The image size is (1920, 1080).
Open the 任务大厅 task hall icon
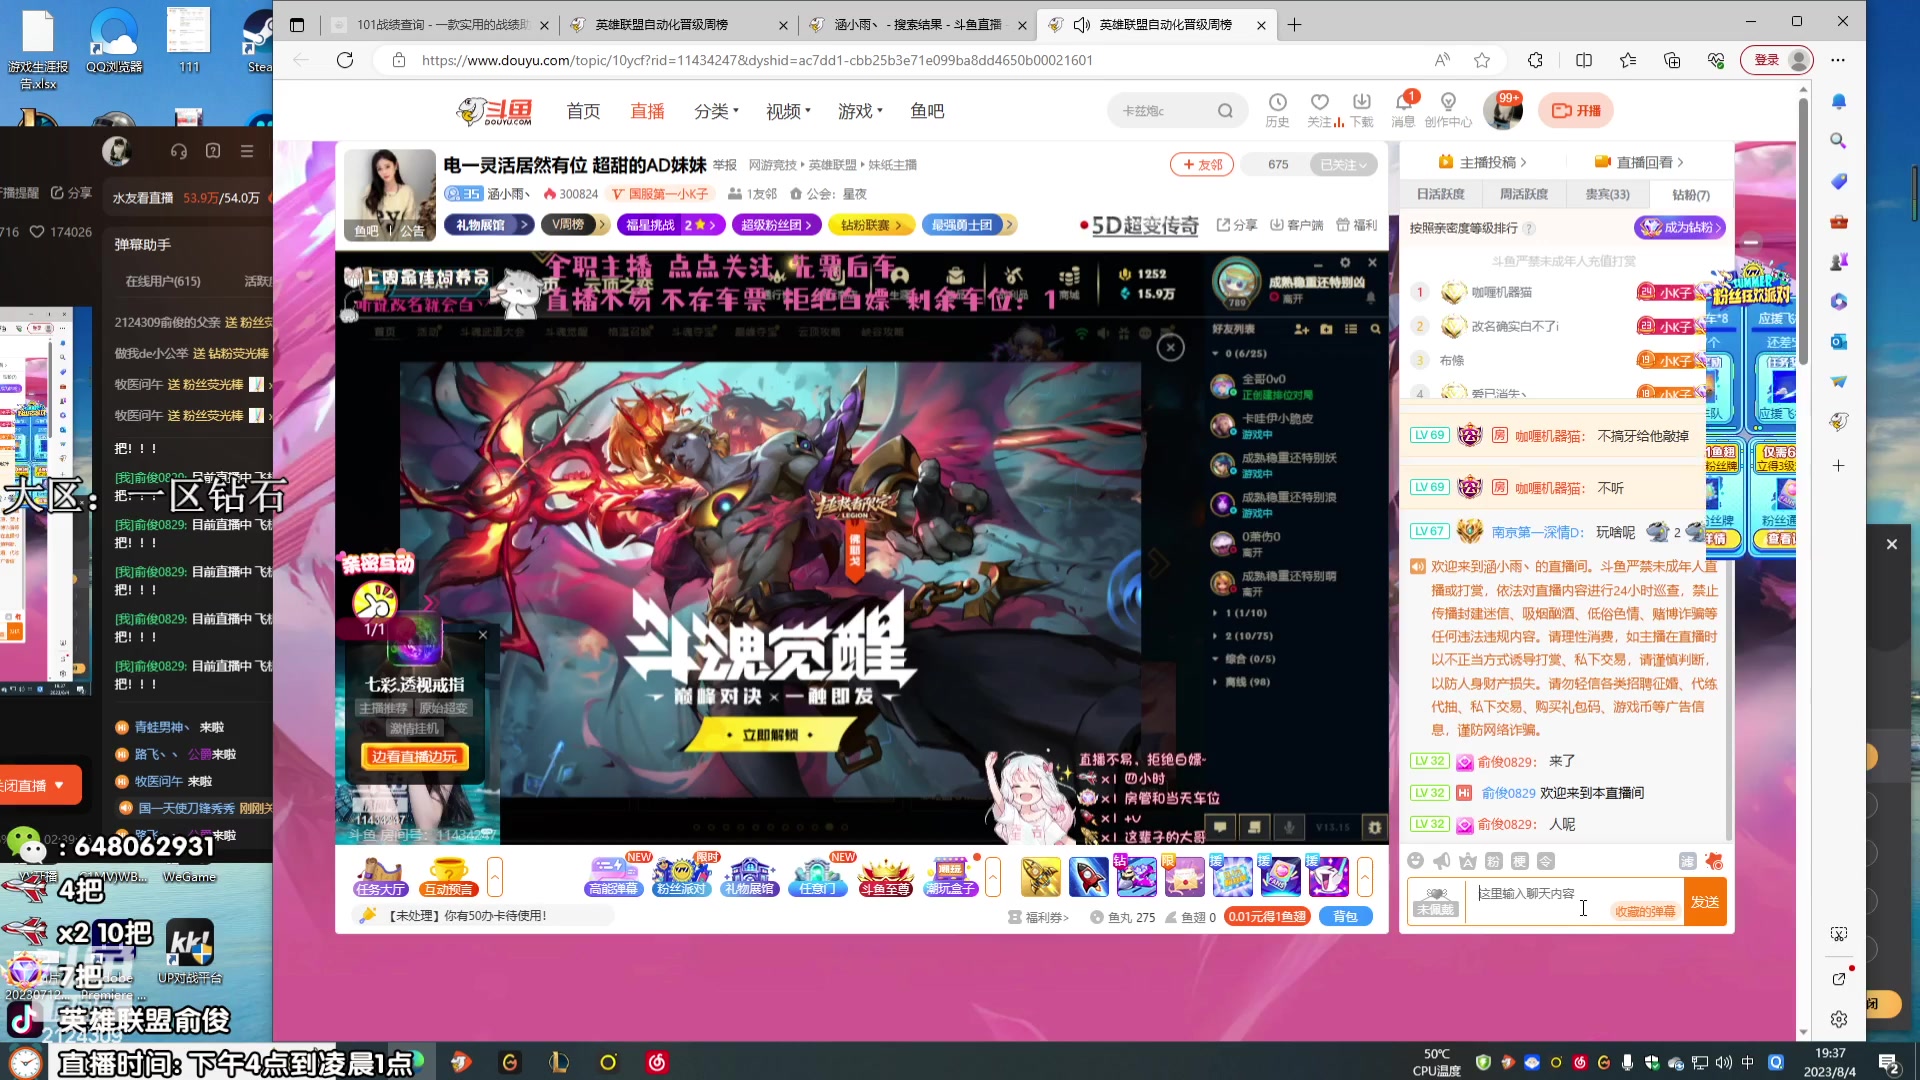pyautogui.click(x=380, y=877)
